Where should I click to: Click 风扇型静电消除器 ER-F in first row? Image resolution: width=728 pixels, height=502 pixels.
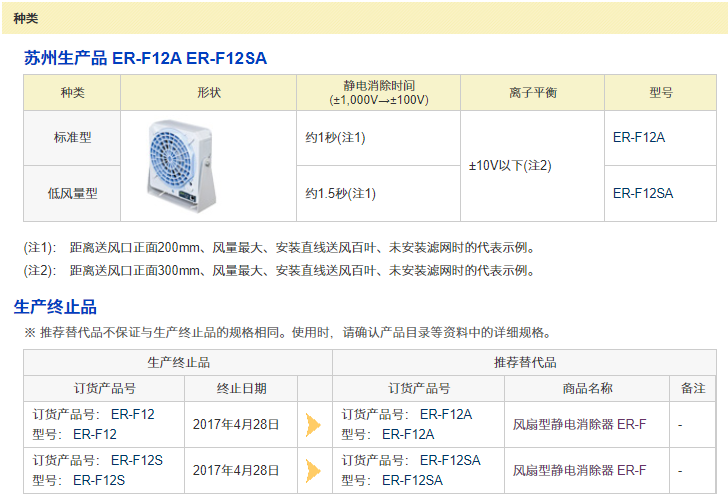click(579, 424)
